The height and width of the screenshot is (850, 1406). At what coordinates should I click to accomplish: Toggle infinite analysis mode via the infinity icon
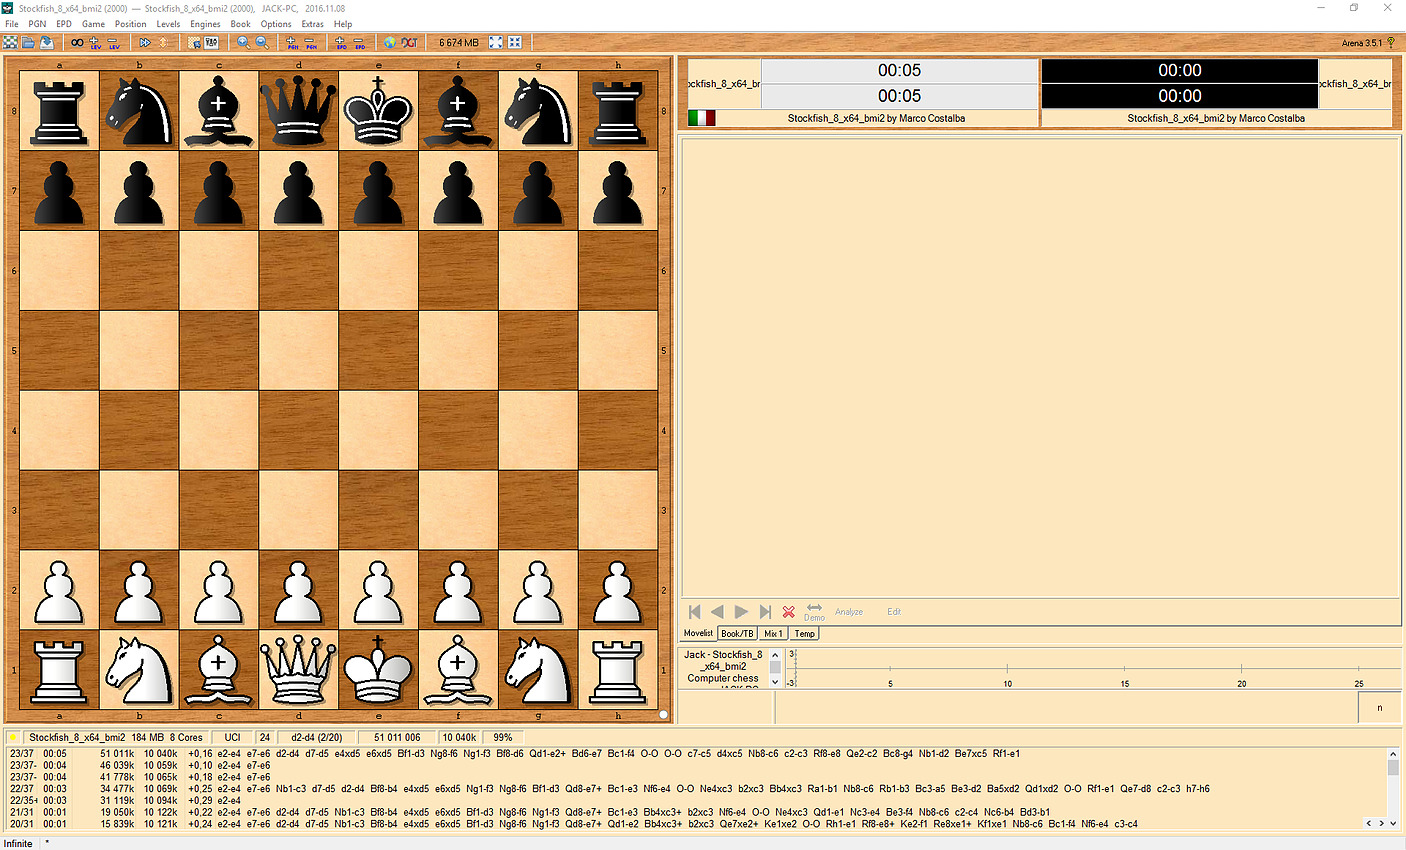[x=77, y=42]
